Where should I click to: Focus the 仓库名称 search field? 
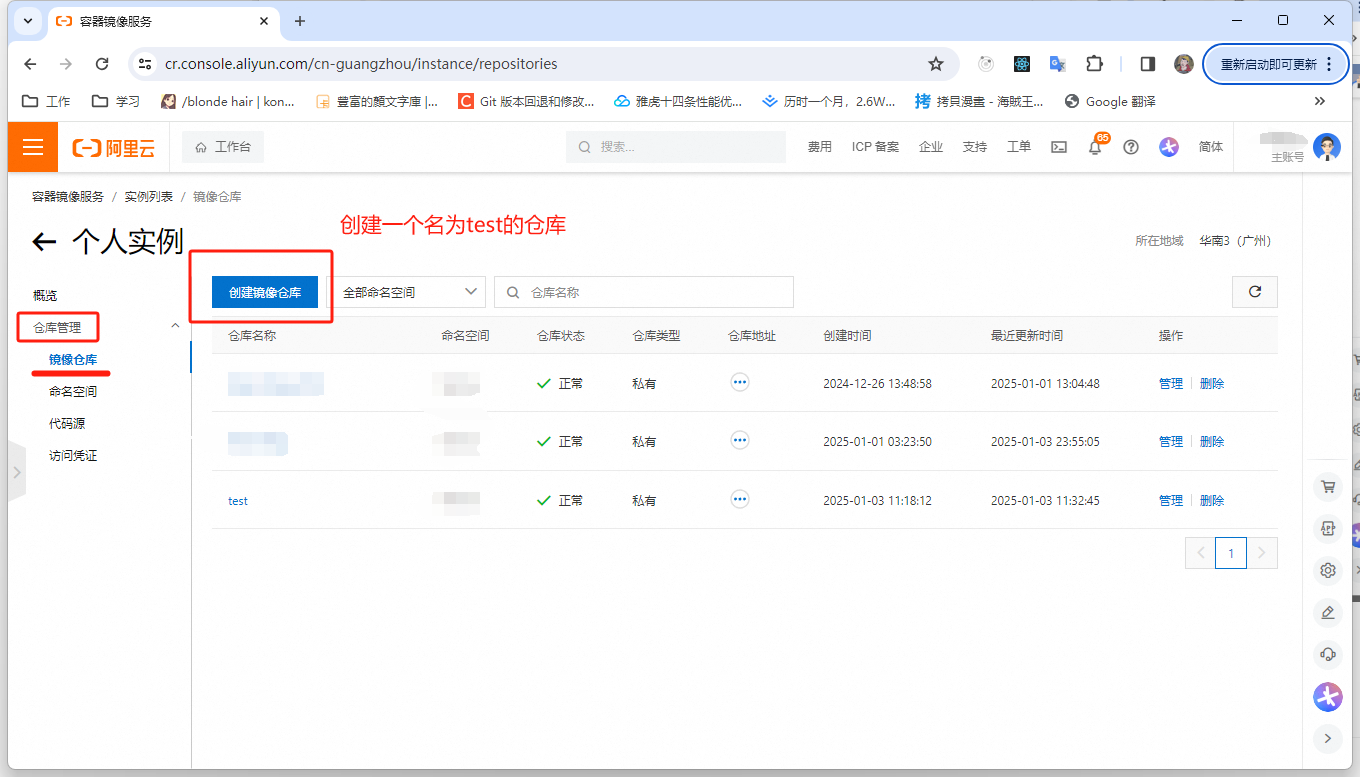click(x=644, y=292)
